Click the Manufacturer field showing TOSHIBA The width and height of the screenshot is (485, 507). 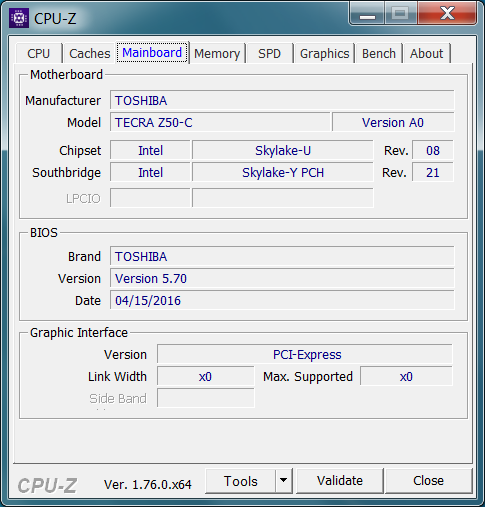point(282,100)
